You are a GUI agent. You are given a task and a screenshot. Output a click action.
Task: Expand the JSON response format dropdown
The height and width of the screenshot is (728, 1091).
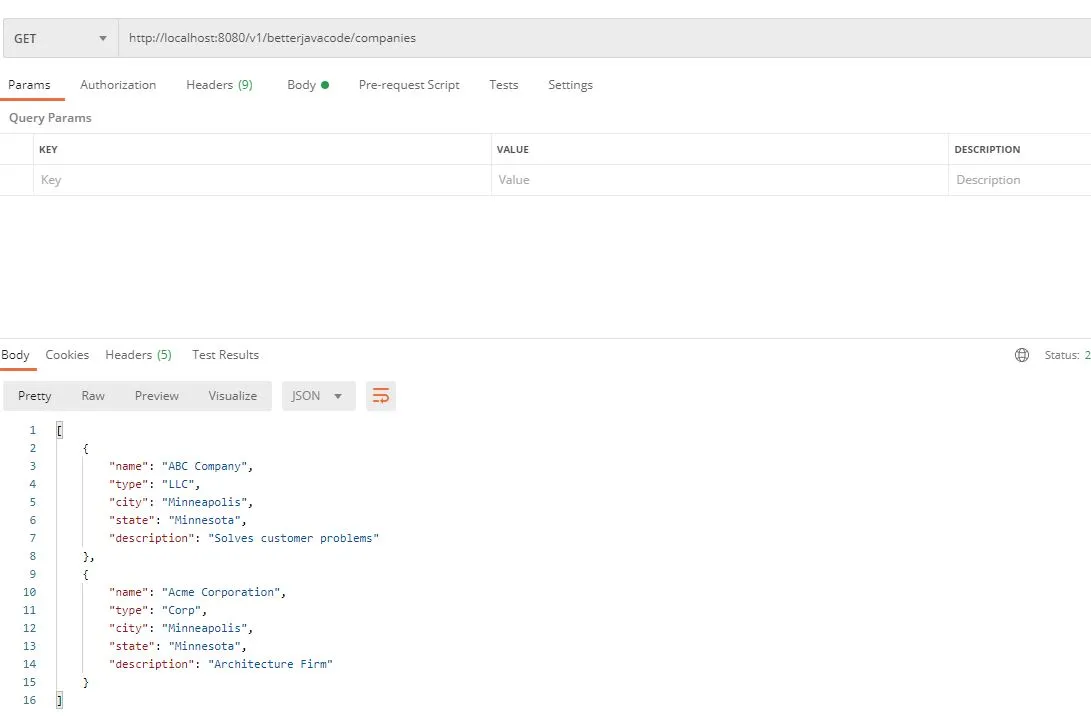click(x=317, y=396)
